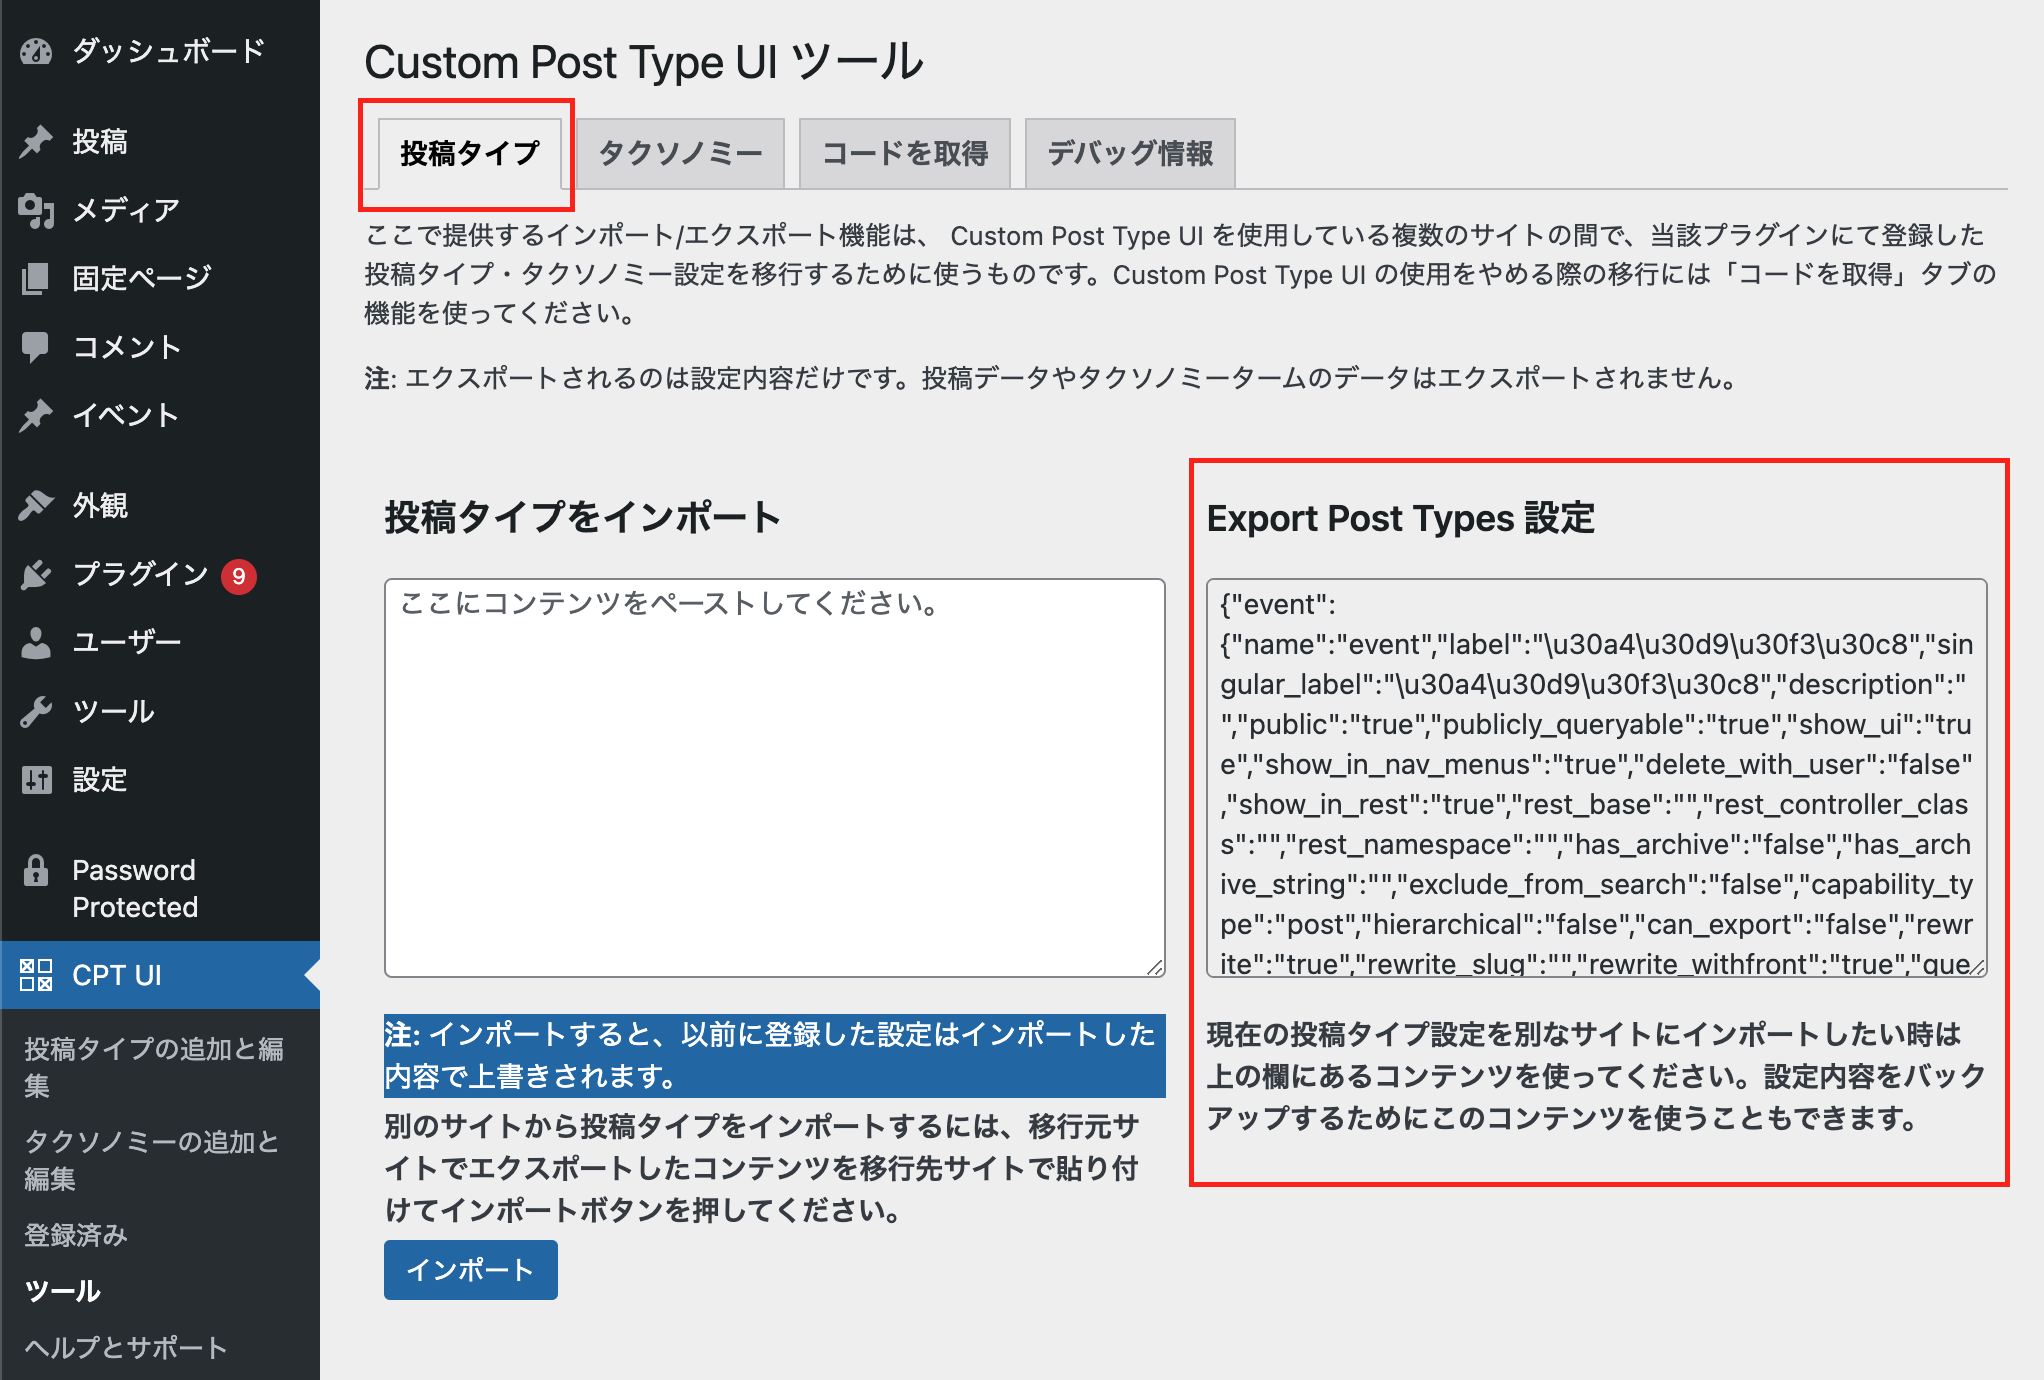
Task: Open the ツール submenu under CPT UI
Action: pyautogui.click(x=62, y=1291)
